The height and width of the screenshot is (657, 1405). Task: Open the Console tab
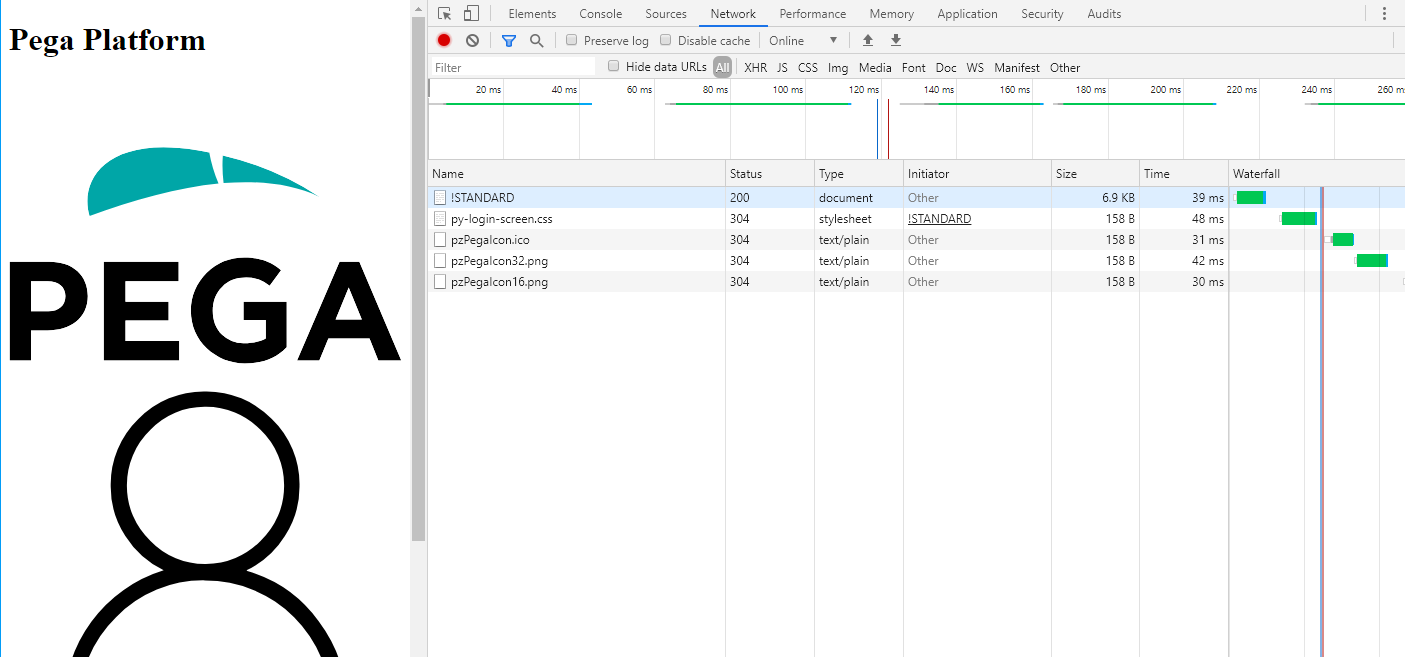point(601,14)
